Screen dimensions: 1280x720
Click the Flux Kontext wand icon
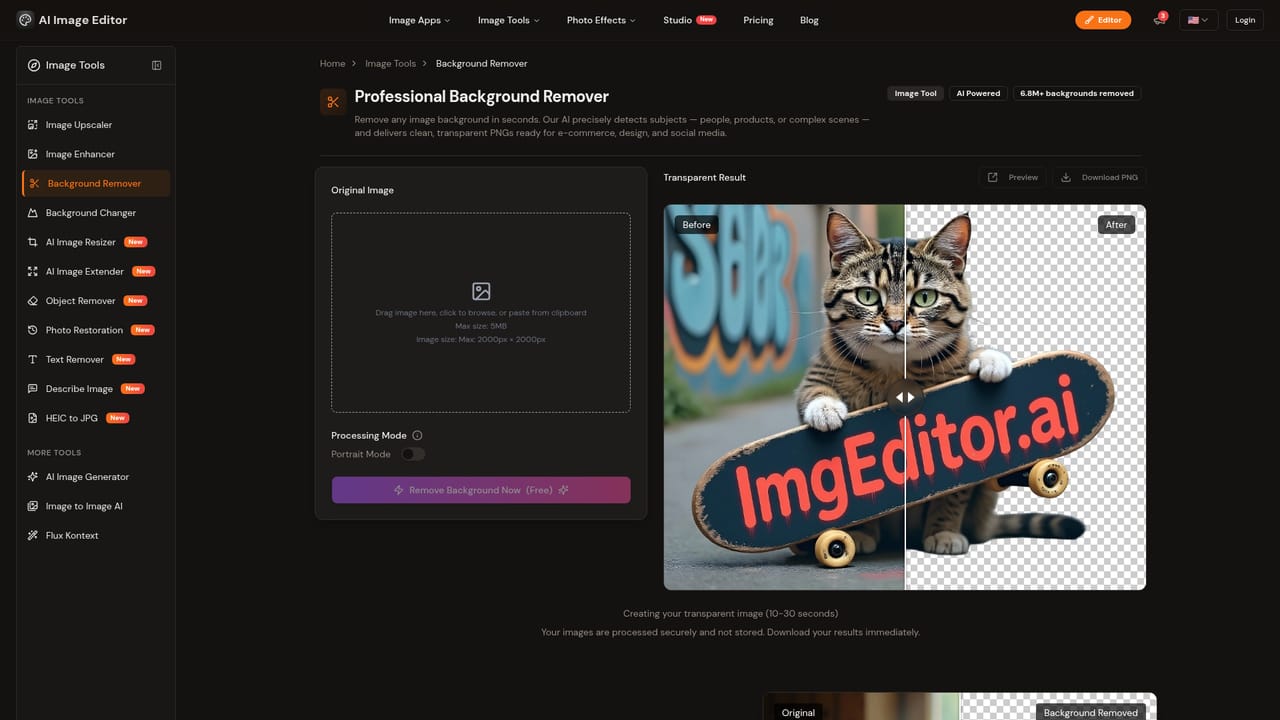(x=34, y=535)
